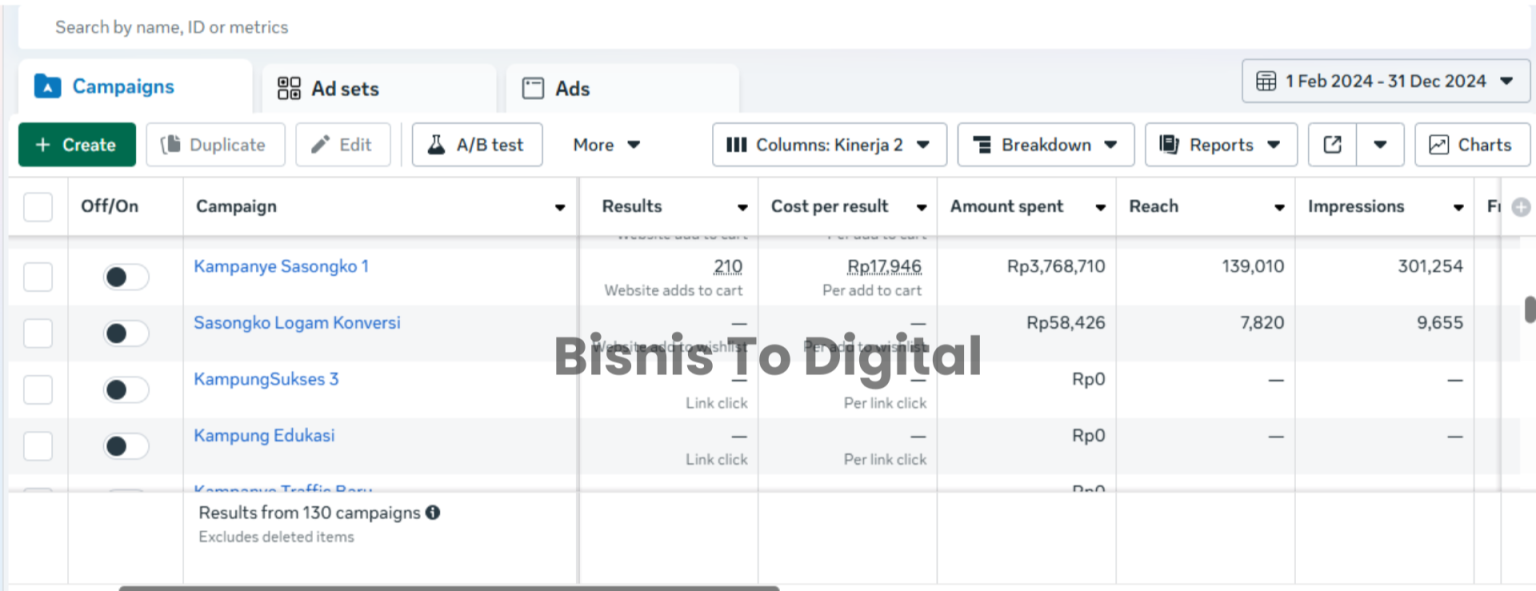Click the Export icon next to Charts
This screenshot has width=1536, height=591.
[1333, 144]
